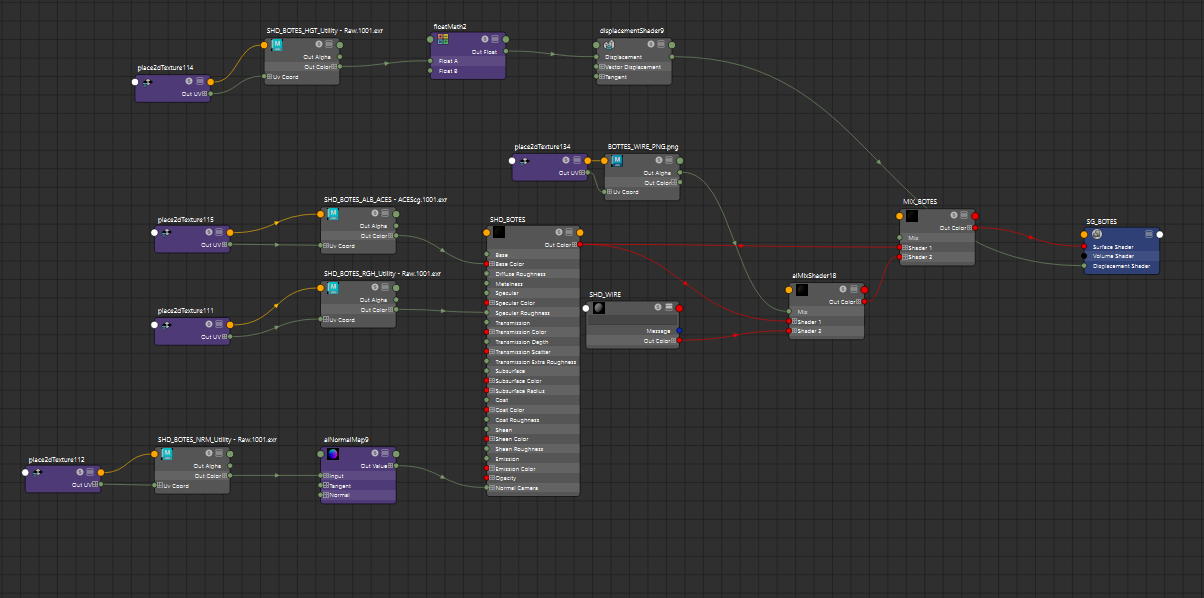Viewport: 1204px width, 598px height.
Task: Click the Mix input of aiMixShader18
Action: [x=790, y=311]
